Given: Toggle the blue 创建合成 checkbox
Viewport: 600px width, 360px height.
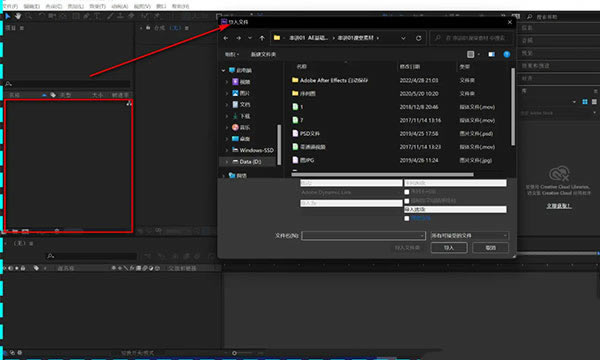Looking at the screenshot, I should click(407, 218).
